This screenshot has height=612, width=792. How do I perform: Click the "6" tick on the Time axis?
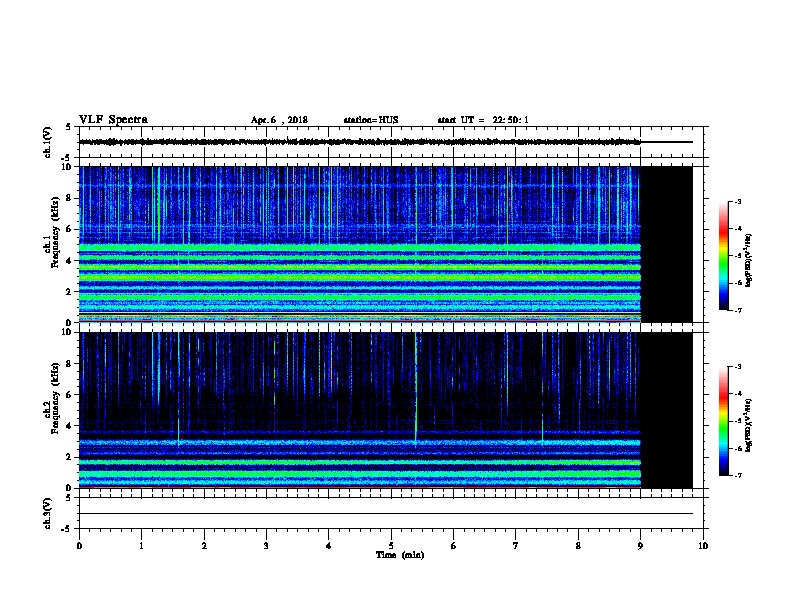click(453, 546)
